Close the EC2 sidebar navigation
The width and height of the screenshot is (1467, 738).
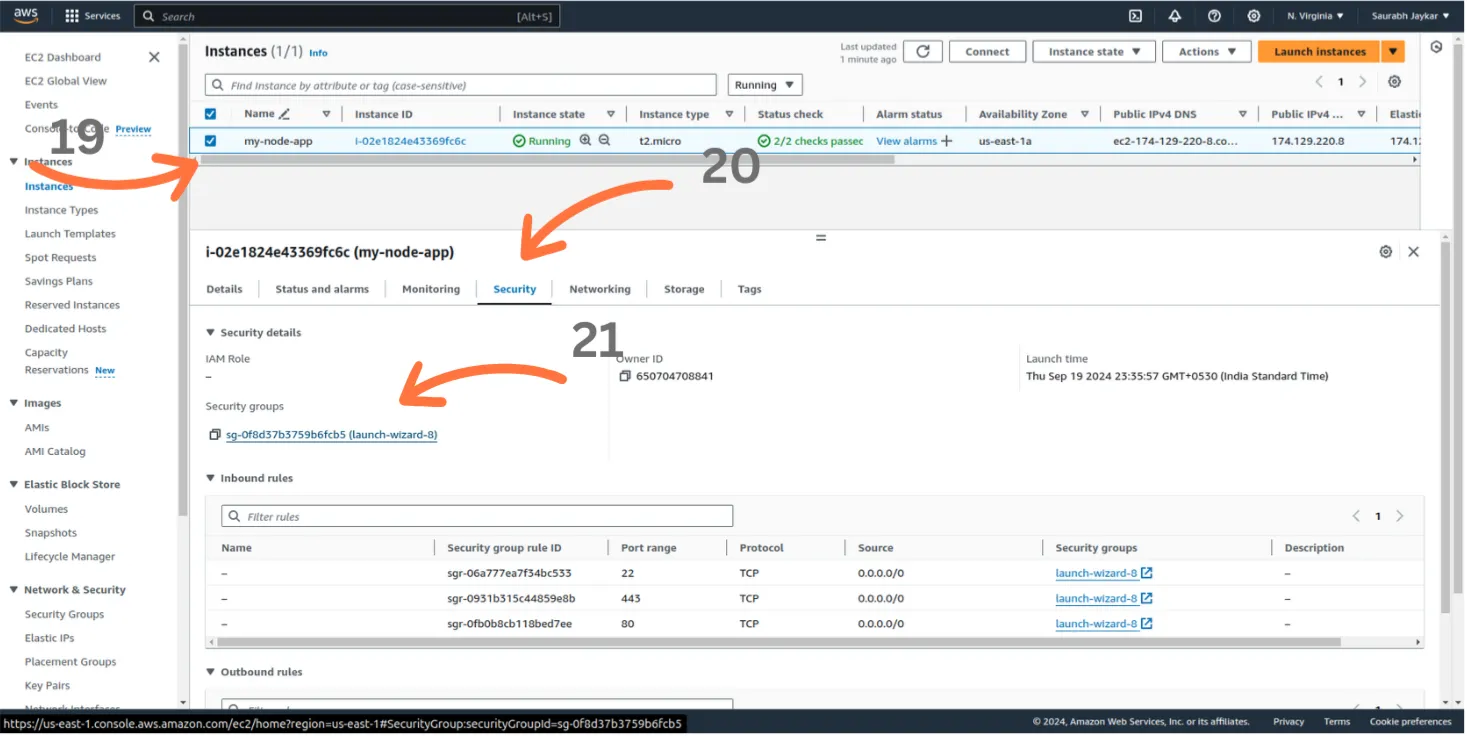point(154,57)
